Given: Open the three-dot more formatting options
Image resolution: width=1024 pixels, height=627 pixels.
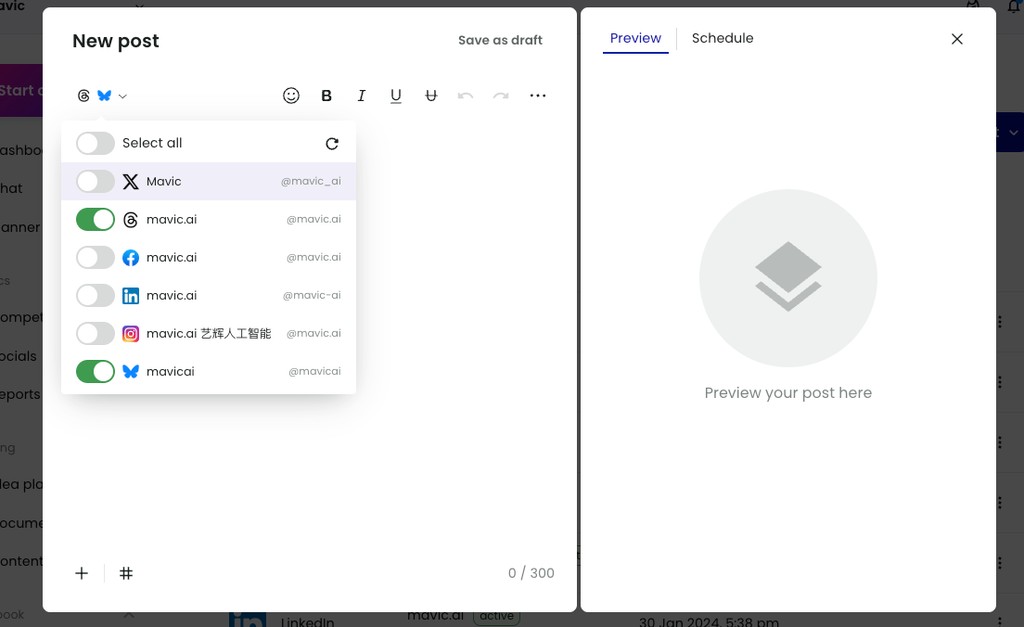Looking at the screenshot, I should [x=537, y=95].
